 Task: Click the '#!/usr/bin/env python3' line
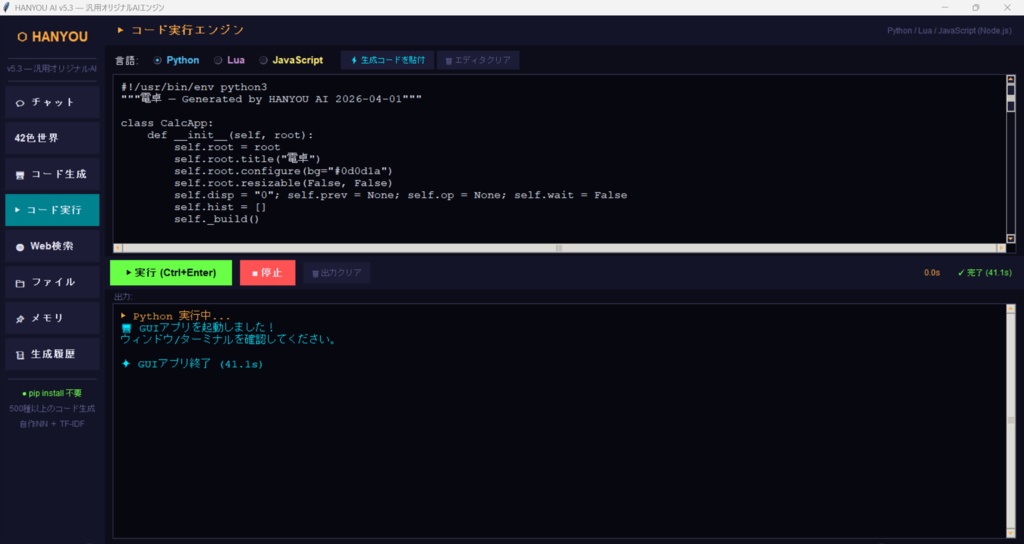194,87
